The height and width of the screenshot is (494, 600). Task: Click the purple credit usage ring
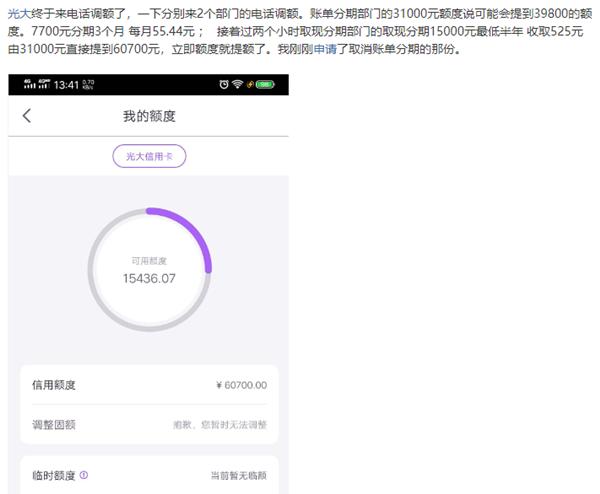(149, 269)
